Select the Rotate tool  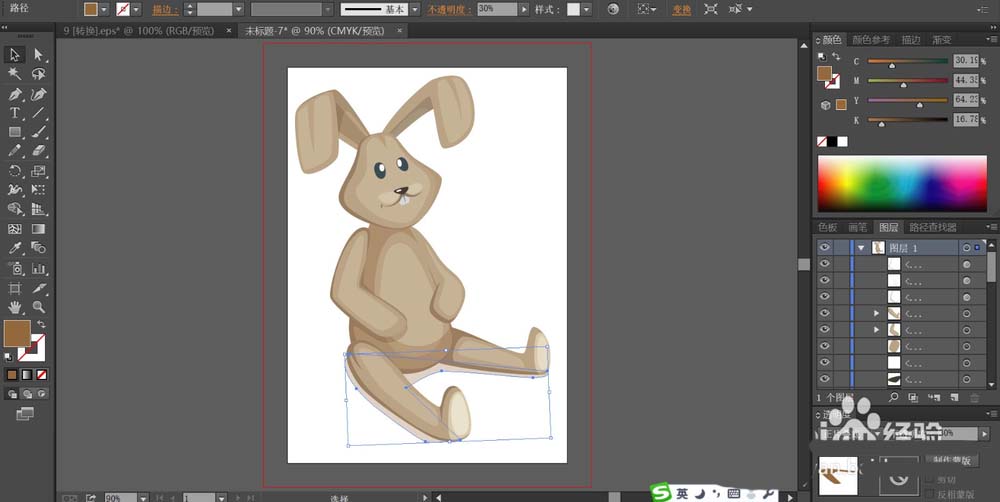click(x=15, y=171)
